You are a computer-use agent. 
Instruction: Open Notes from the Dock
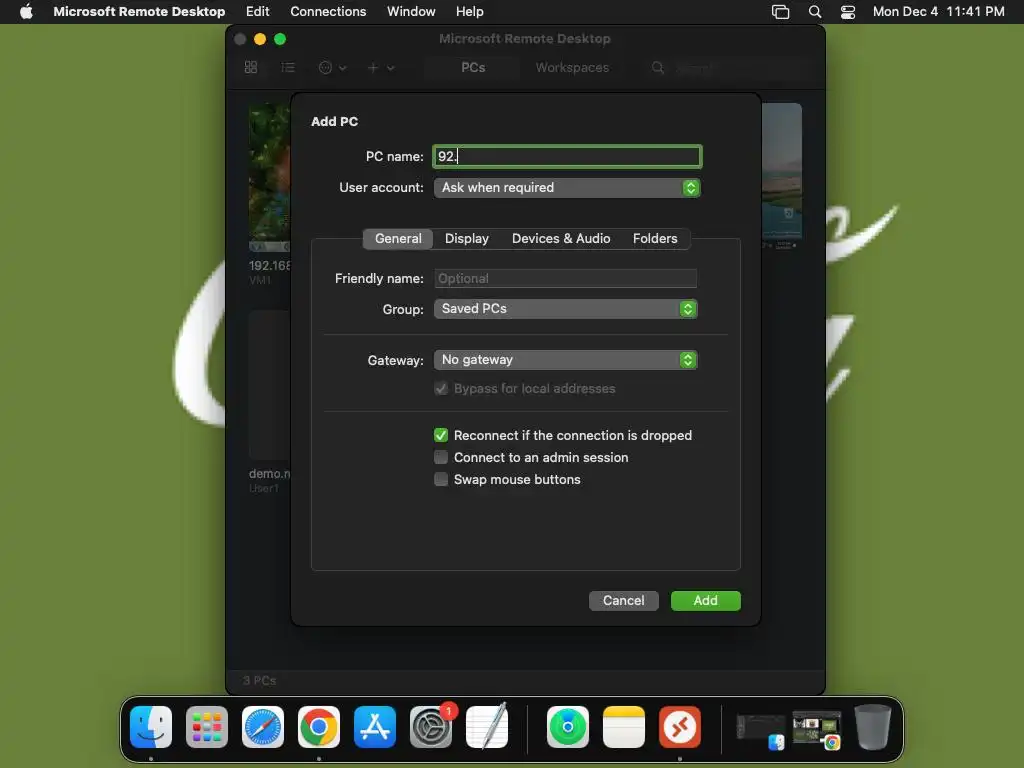click(x=624, y=726)
